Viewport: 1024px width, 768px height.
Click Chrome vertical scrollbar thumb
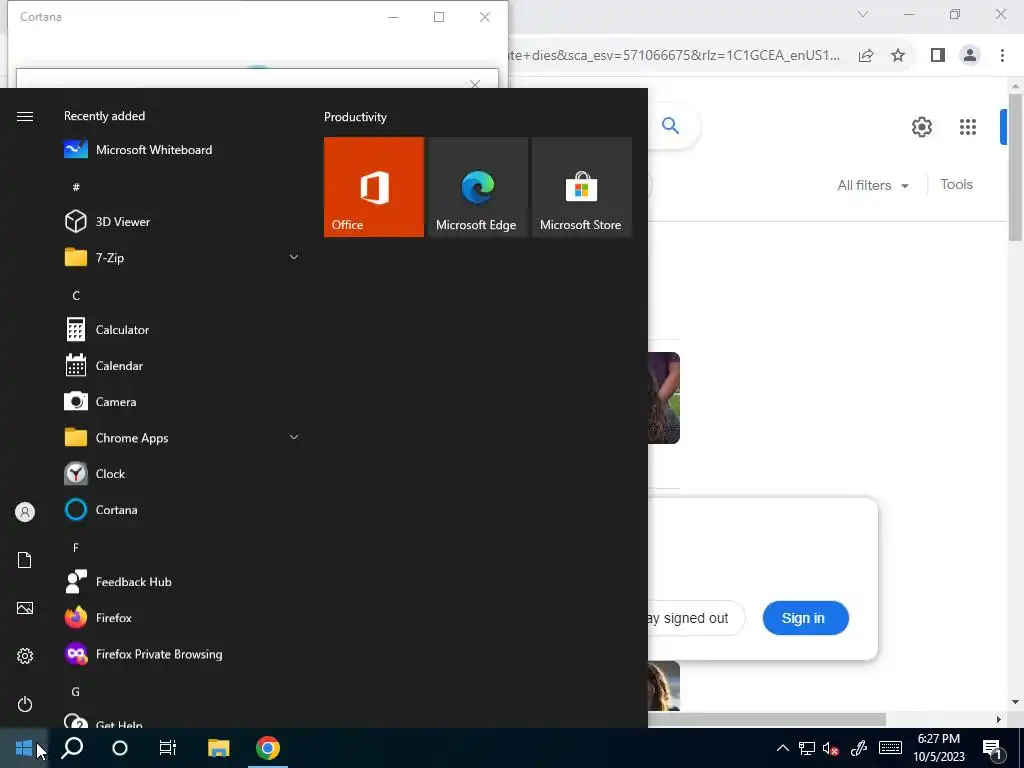[1015, 167]
